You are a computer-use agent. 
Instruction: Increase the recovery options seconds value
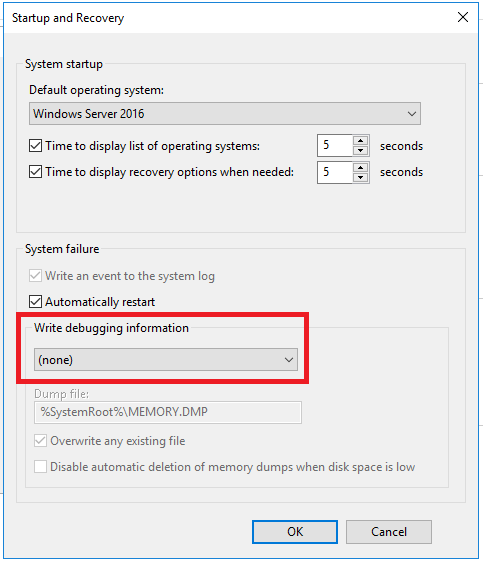(360, 167)
